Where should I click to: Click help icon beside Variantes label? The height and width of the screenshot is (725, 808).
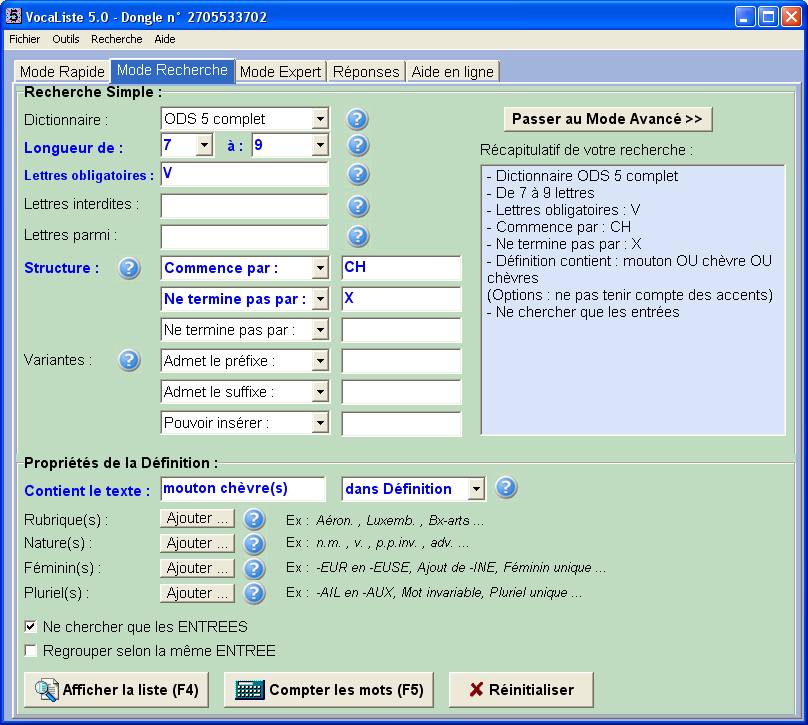(129, 360)
